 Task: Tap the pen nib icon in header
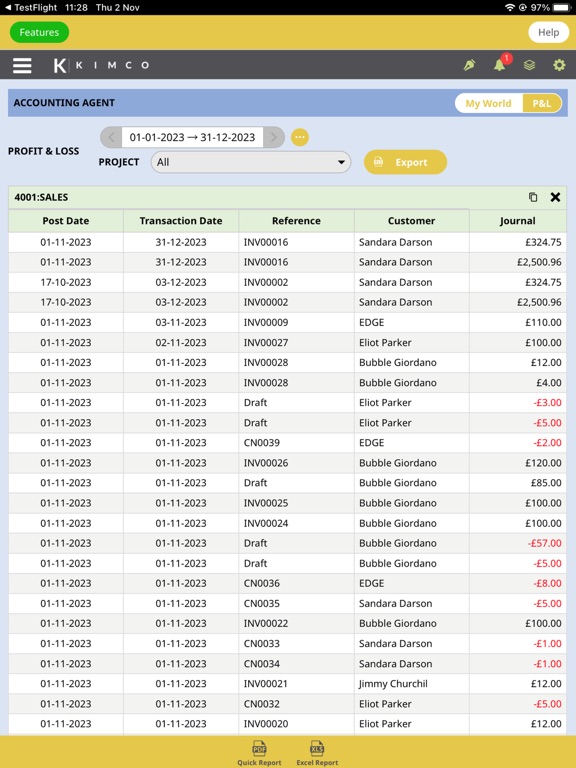[x=469, y=65]
